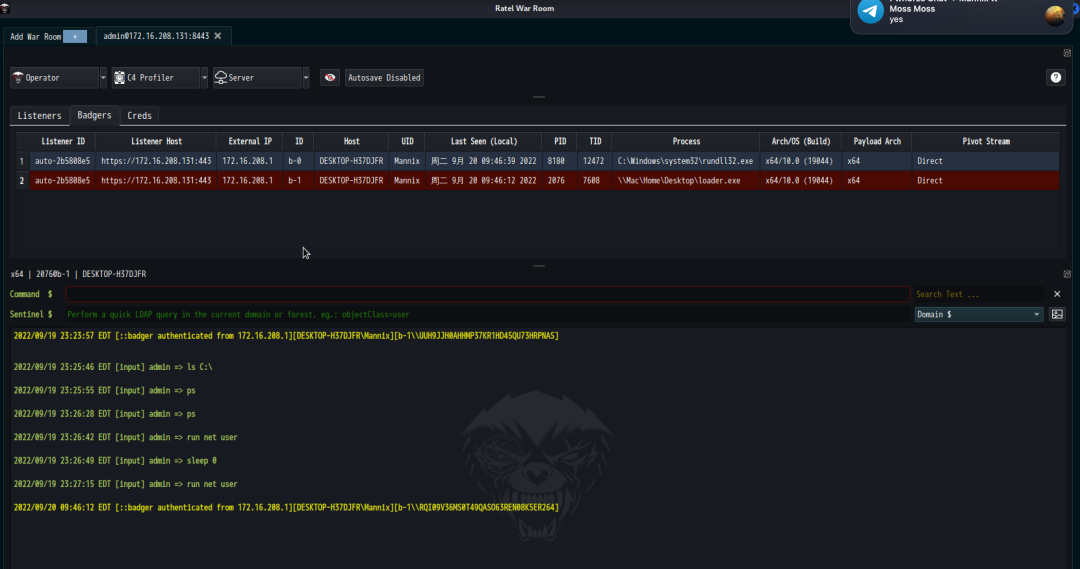Image resolution: width=1080 pixels, height=569 pixels.
Task: Switch to the Creds tab
Action: 139,116
